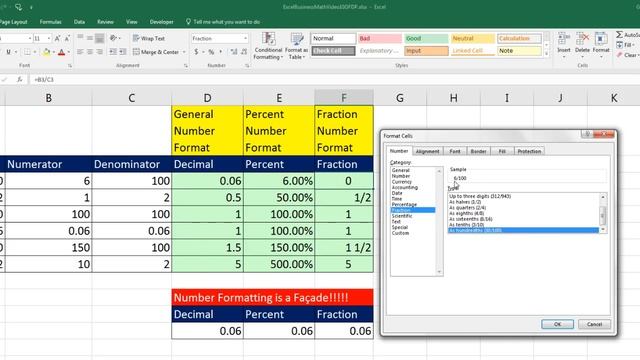Click the Increase Font Size icon

point(57,38)
